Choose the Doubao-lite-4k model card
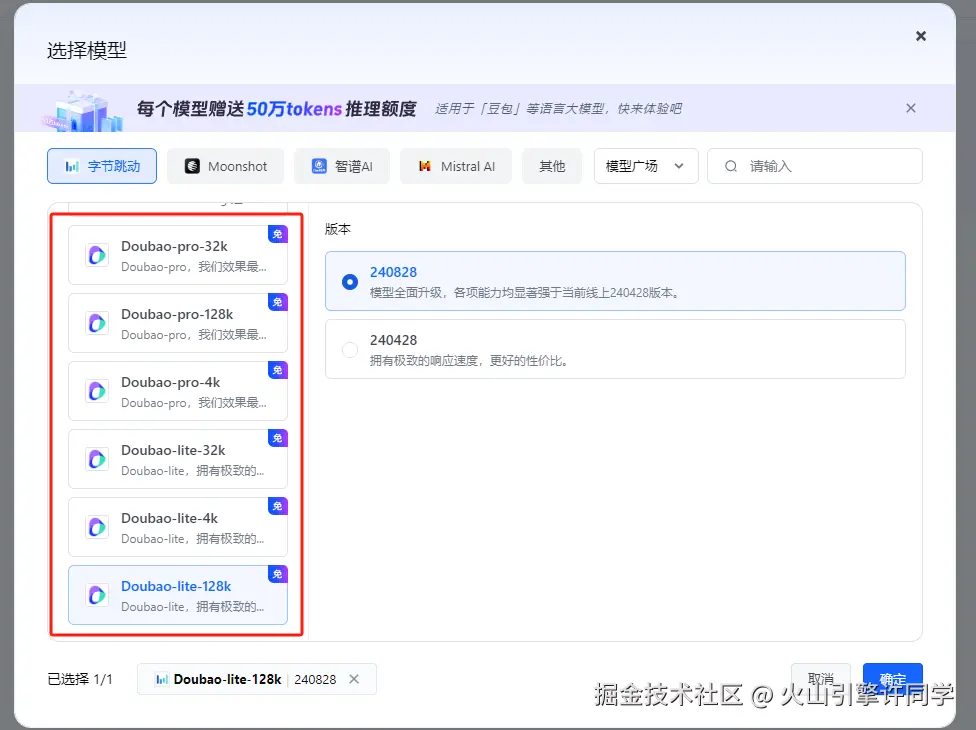The image size is (976, 730). [x=178, y=526]
